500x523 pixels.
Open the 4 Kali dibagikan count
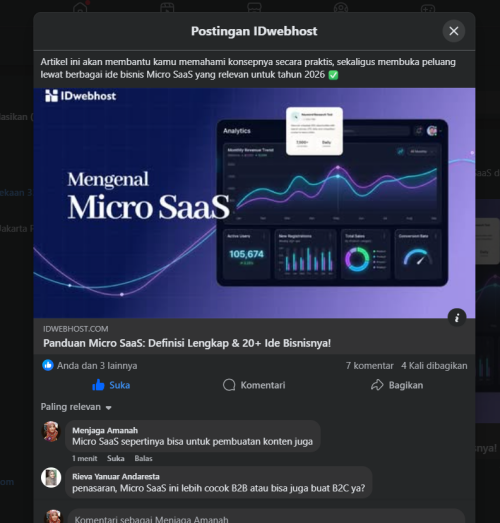click(434, 366)
